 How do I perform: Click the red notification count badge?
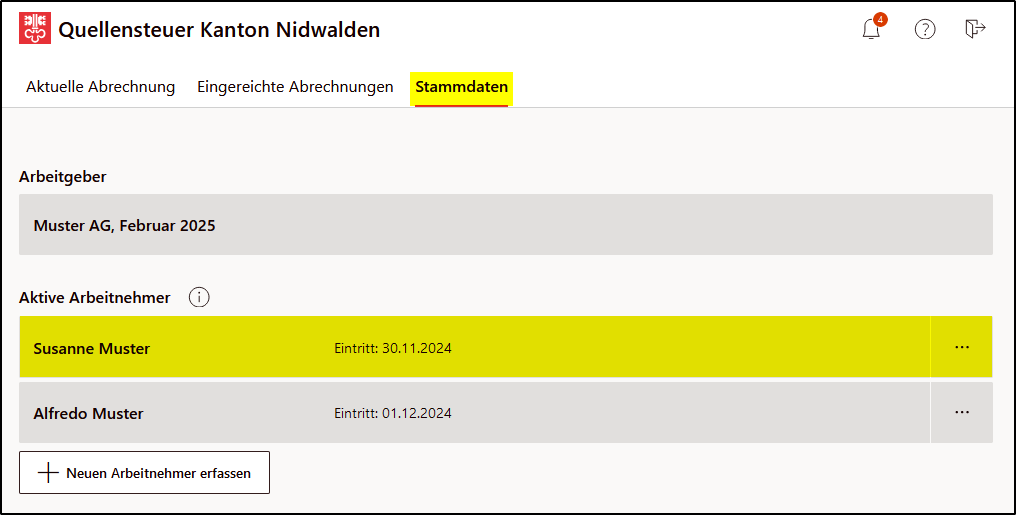click(879, 19)
